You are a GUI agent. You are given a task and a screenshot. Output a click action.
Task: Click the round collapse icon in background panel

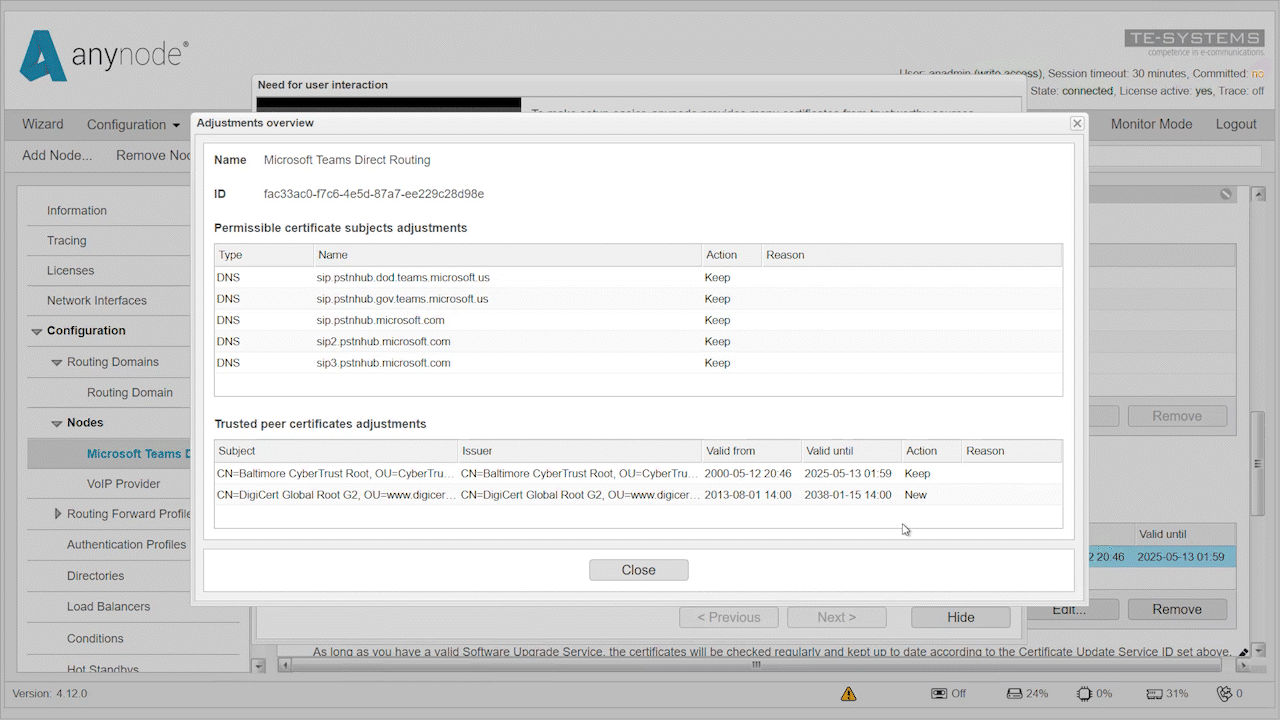(x=1226, y=194)
